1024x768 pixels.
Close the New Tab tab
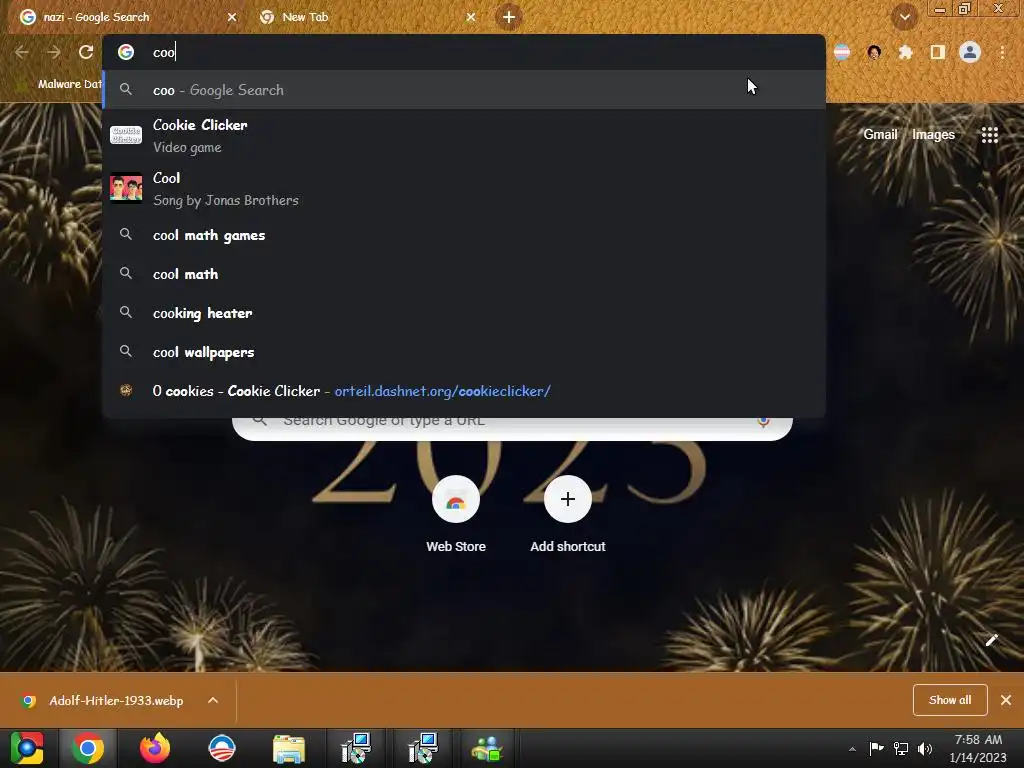[x=471, y=17]
